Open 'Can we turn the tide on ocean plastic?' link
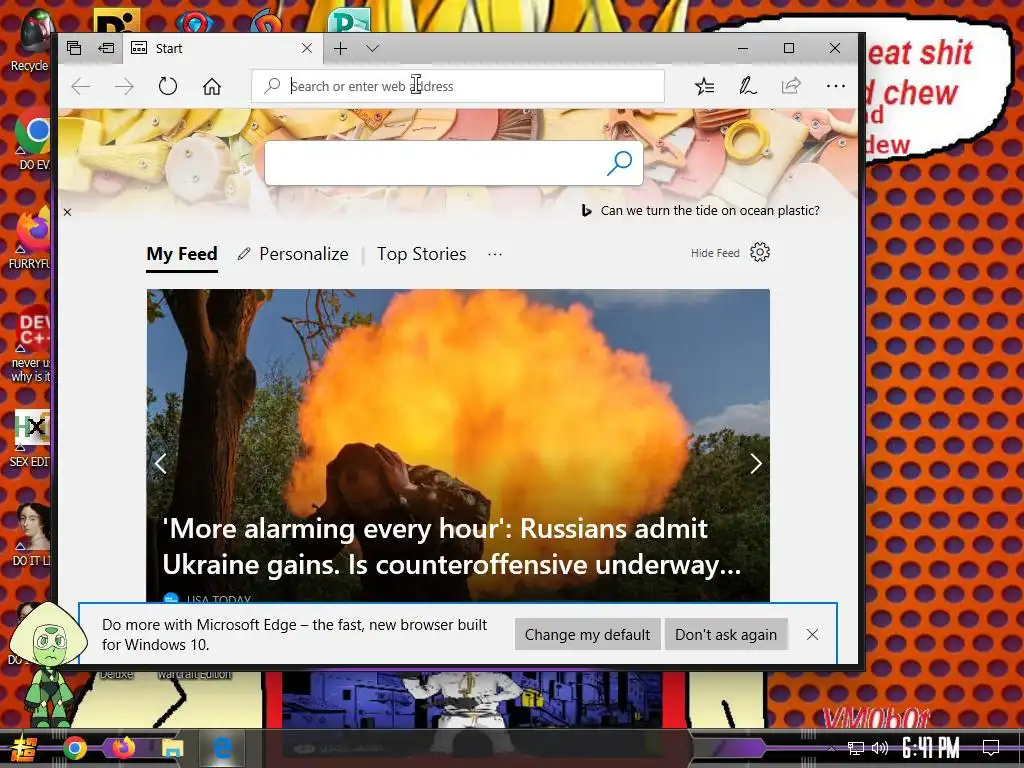1024x768 pixels. pyautogui.click(x=710, y=210)
